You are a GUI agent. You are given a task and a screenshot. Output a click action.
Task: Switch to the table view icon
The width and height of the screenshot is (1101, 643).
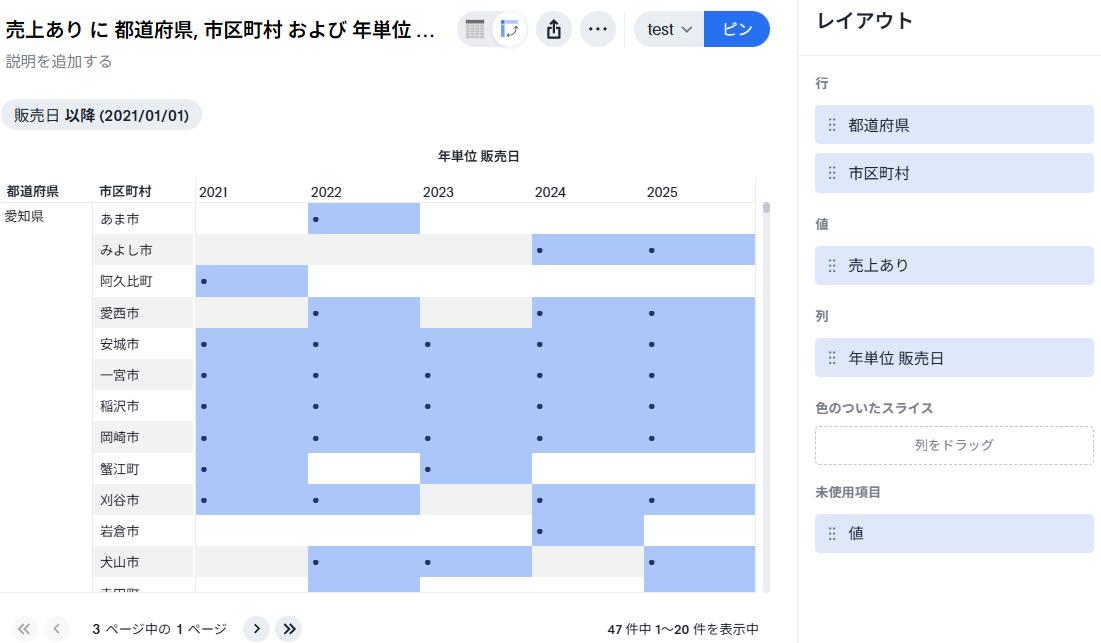(x=475, y=30)
